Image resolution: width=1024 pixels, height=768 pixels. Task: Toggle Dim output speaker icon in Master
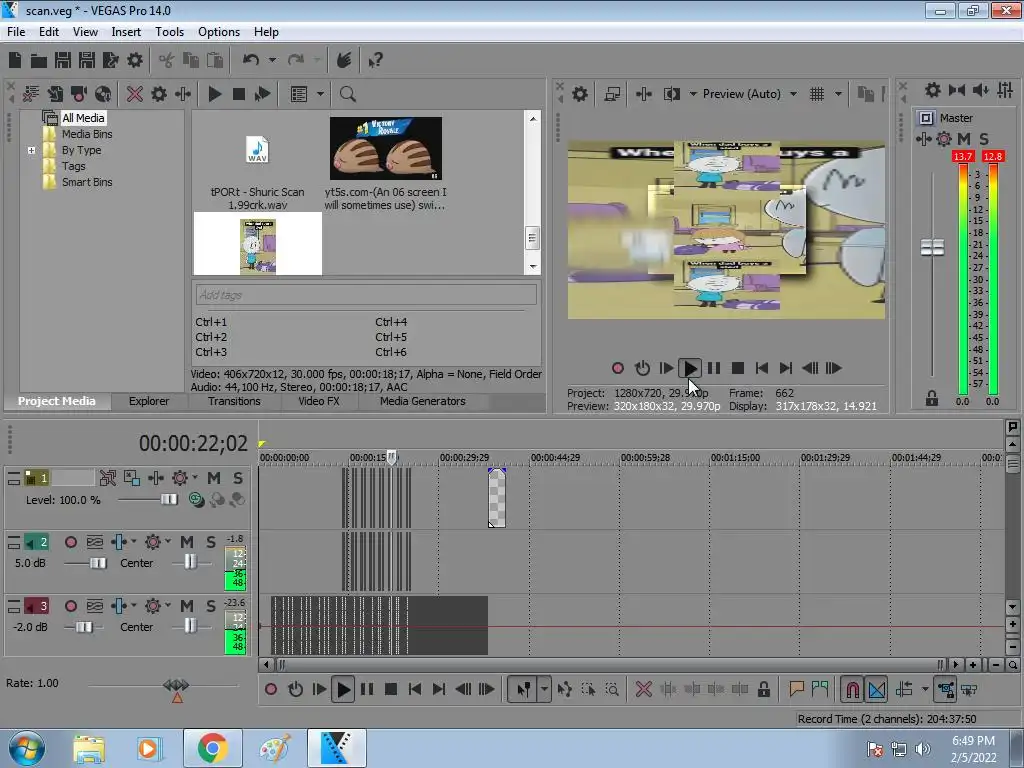coord(981,90)
